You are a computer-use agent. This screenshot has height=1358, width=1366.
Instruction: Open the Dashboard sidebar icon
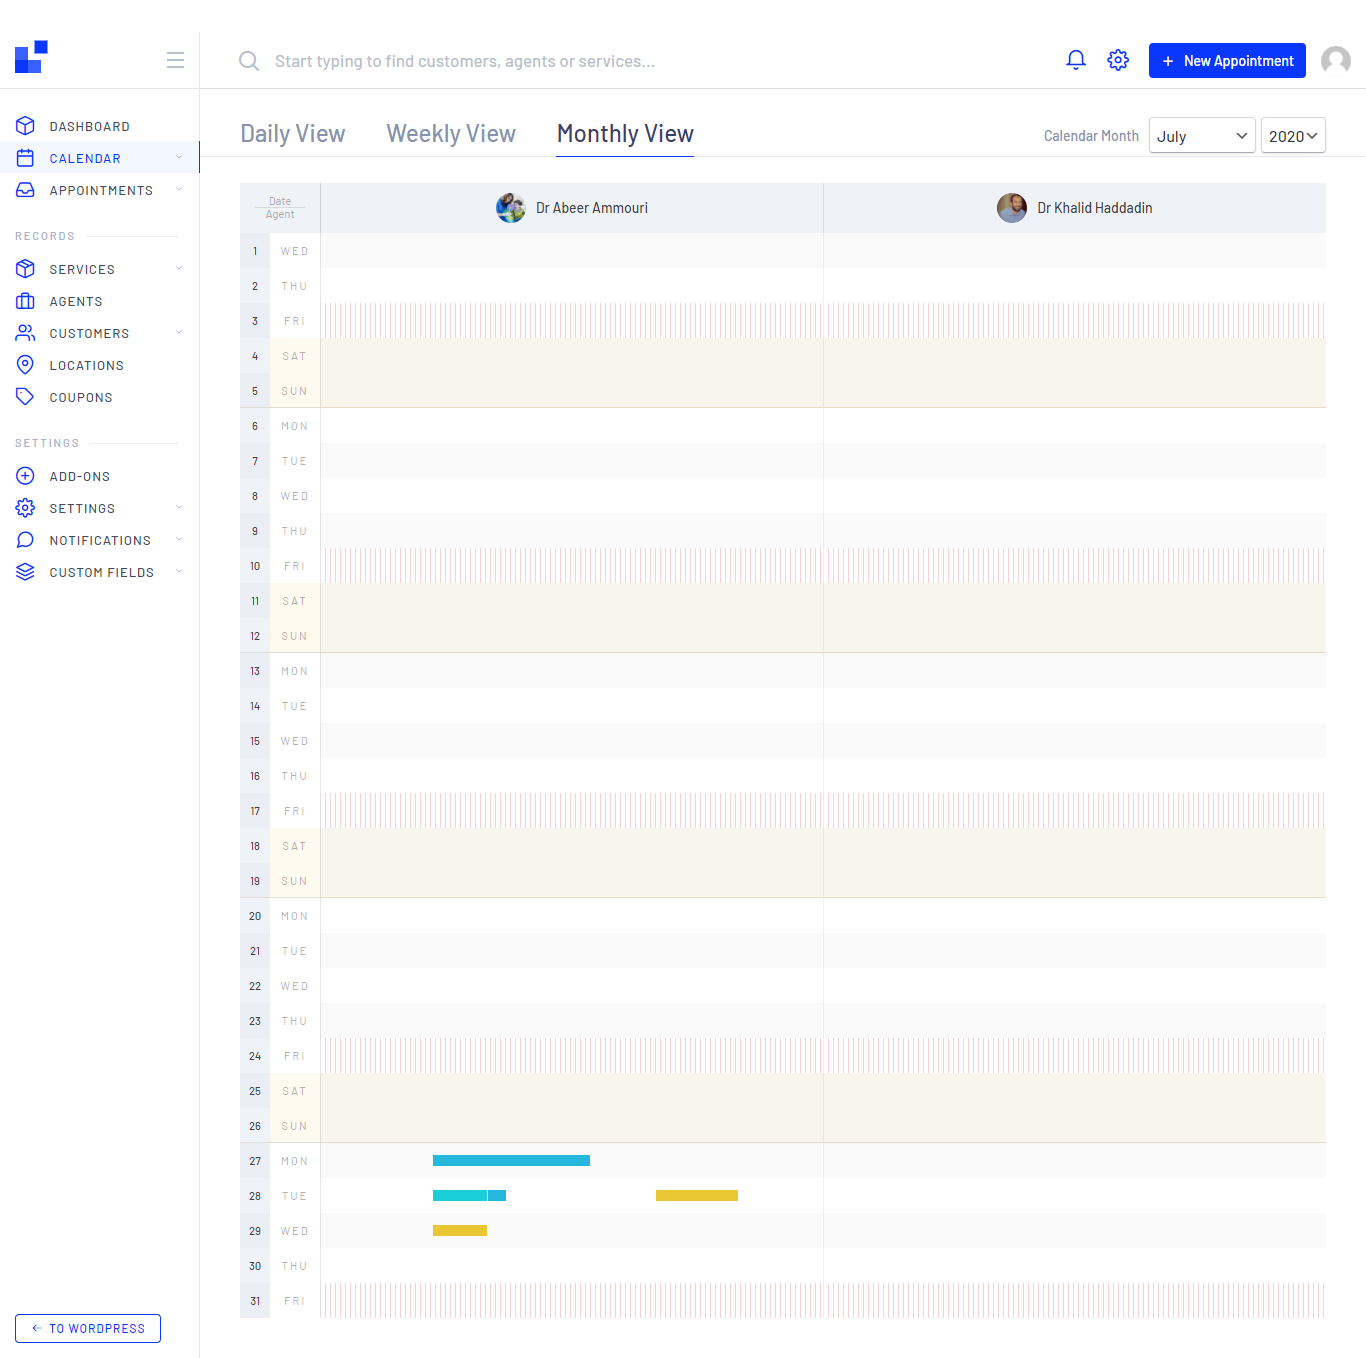pos(25,125)
